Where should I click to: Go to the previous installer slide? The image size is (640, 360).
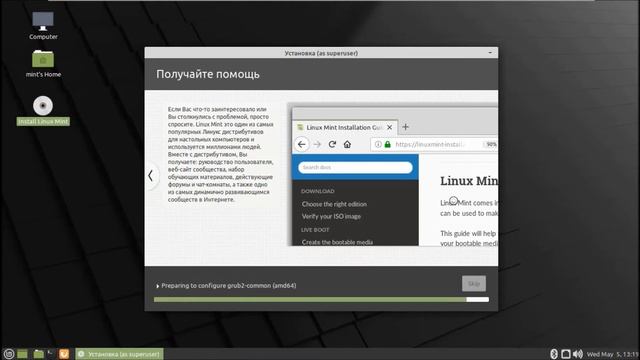pyautogui.click(x=151, y=176)
